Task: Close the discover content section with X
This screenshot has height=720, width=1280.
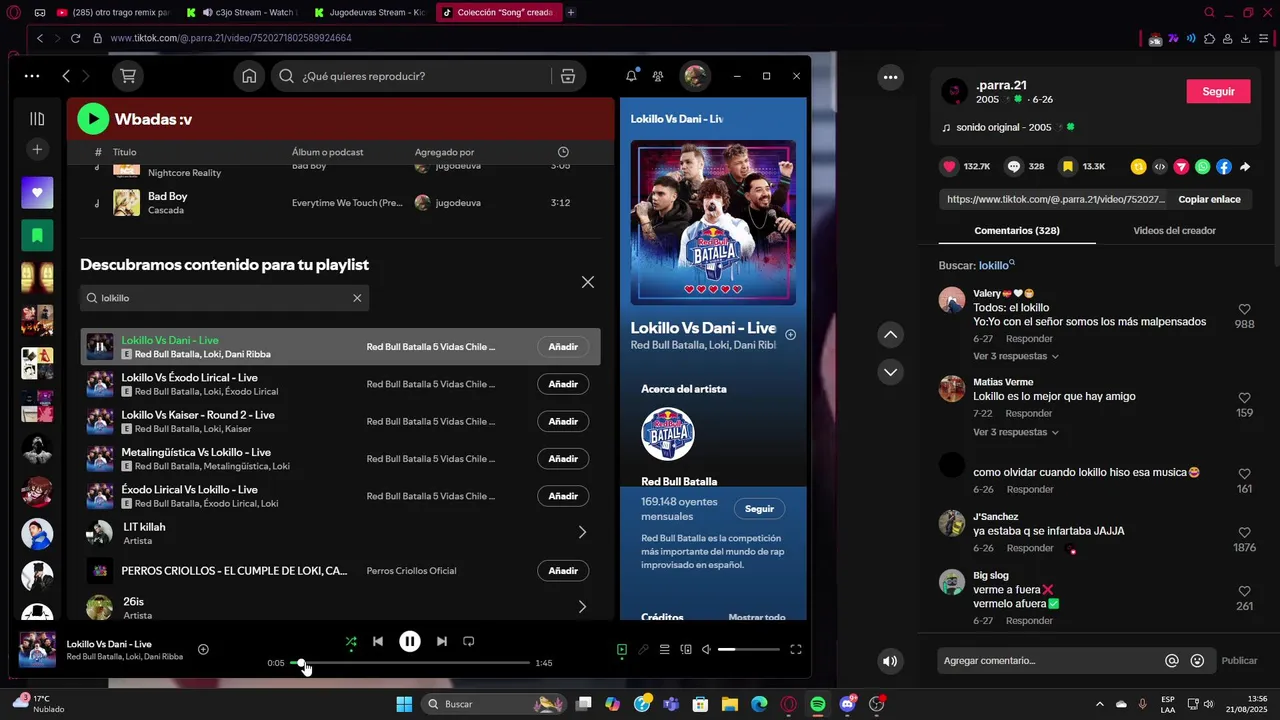Action: click(588, 282)
